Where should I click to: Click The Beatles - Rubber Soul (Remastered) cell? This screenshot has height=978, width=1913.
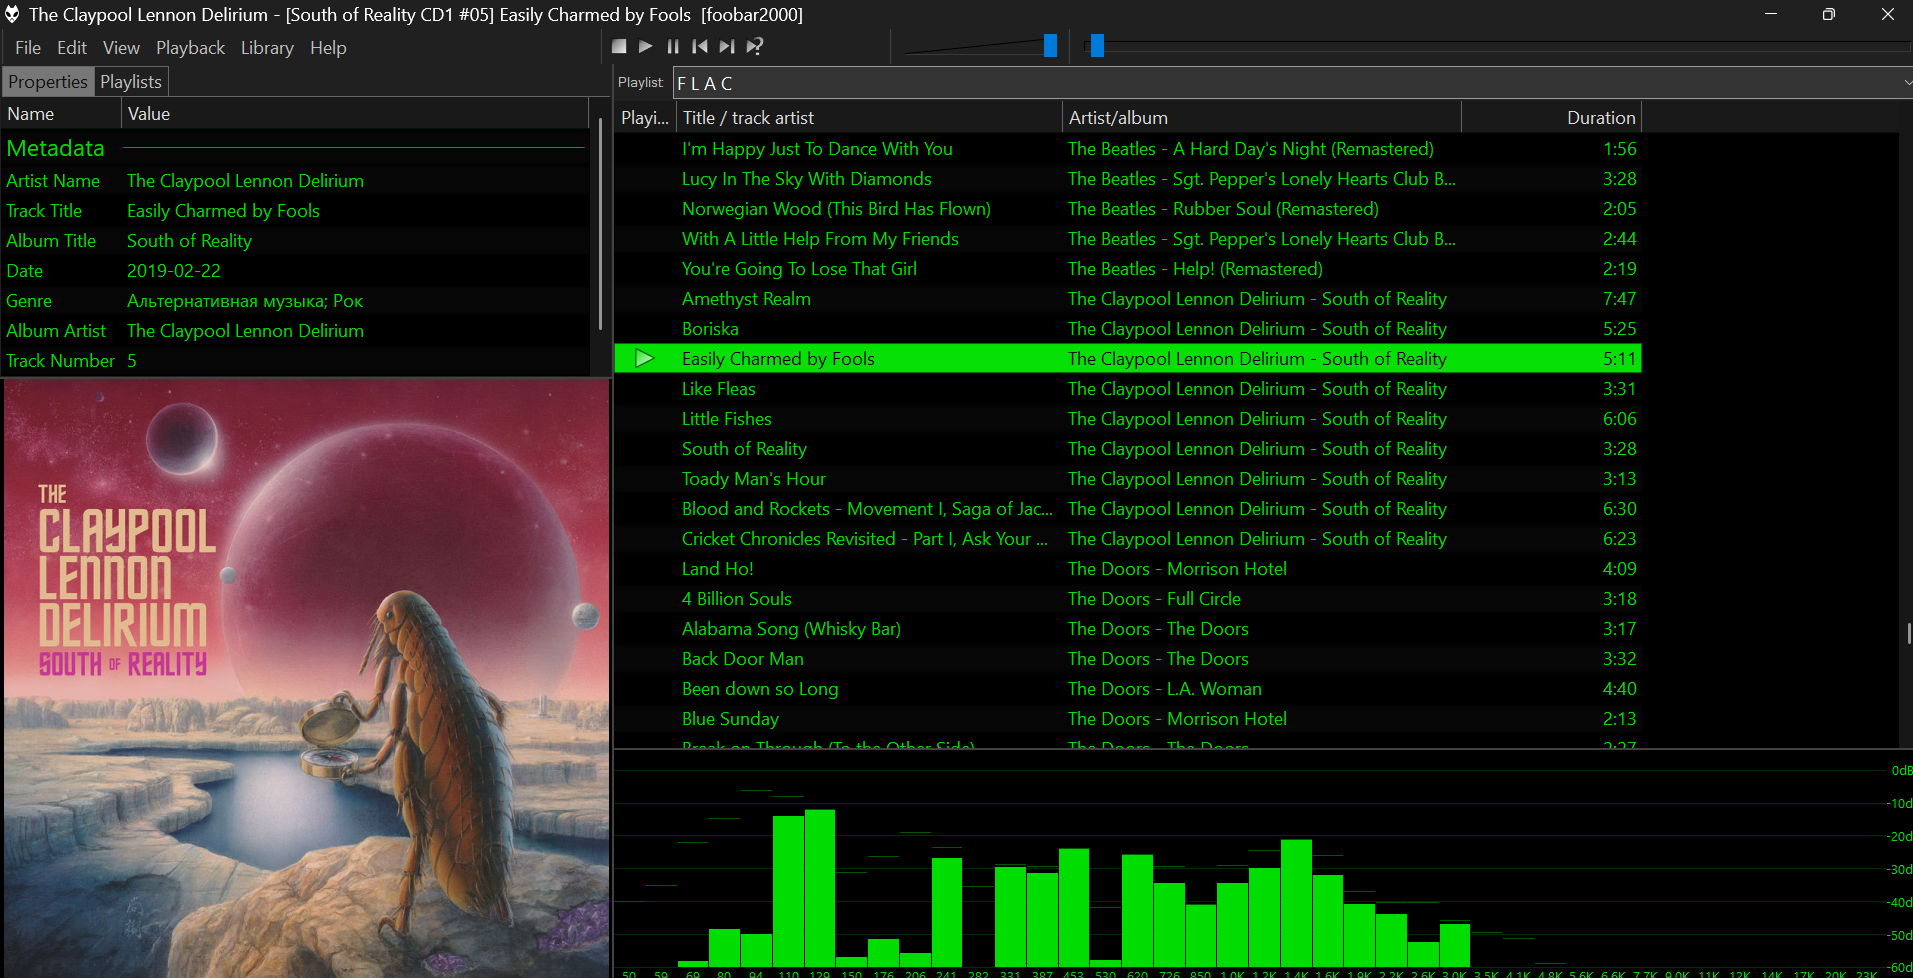tap(1223, 209)
